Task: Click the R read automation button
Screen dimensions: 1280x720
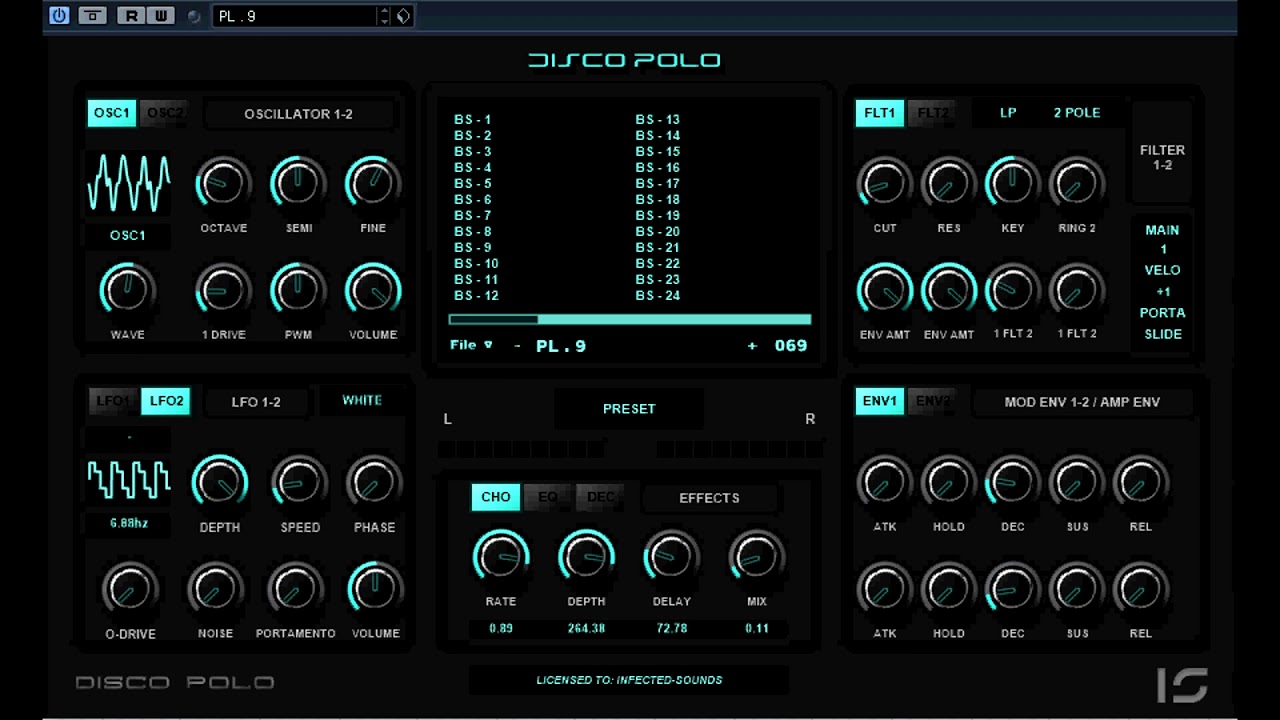Action: coord(131,16)
